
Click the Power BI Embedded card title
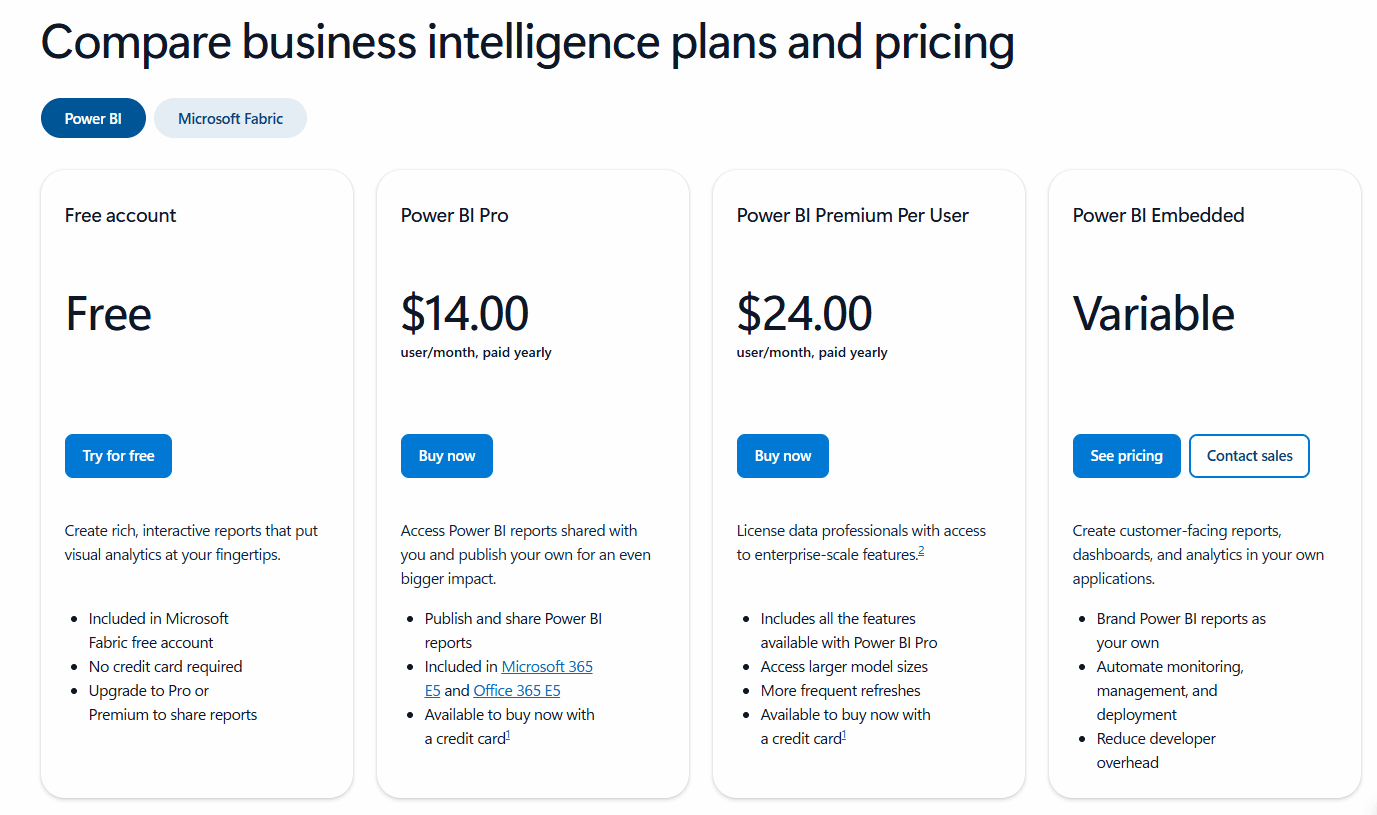tap(1158, 215)
